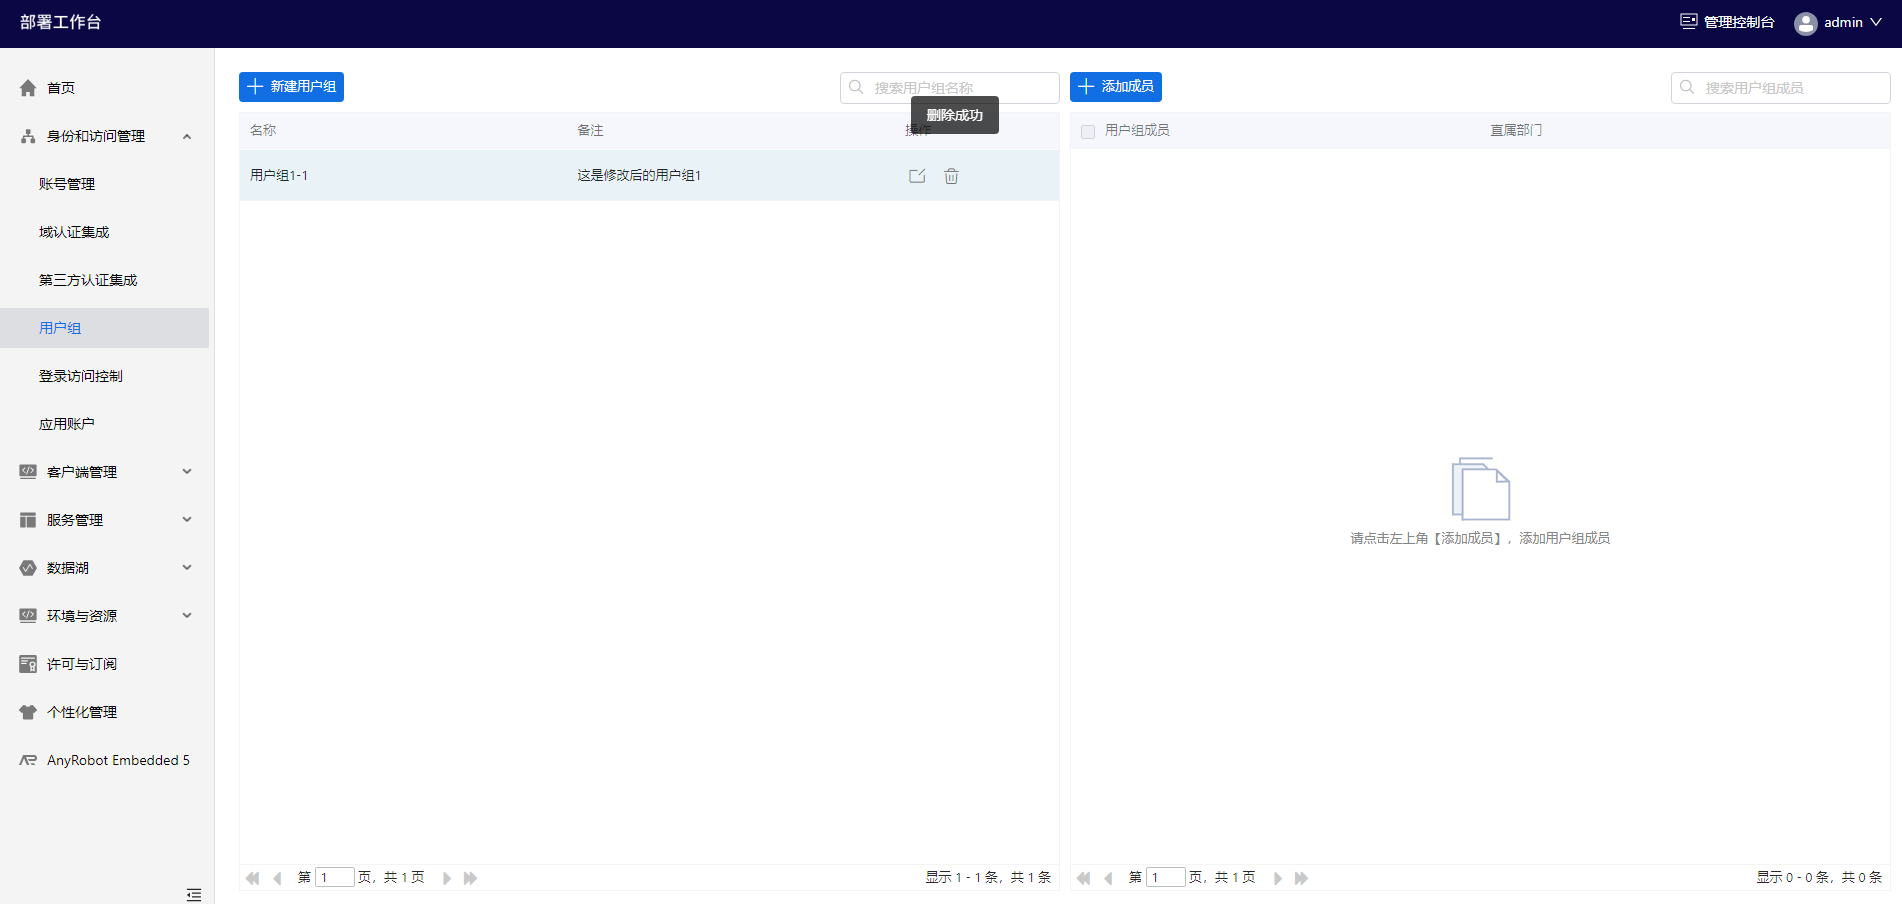Go to last page of member list
Viewport: 1902px width, 904px height.
[x=1301, y=878]
